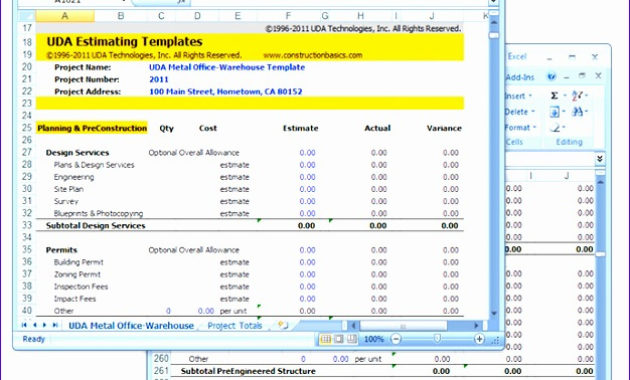Switch to Page Layout view
Screen dimensions: 630x380
pyautogui.click(x=339, y=339)
